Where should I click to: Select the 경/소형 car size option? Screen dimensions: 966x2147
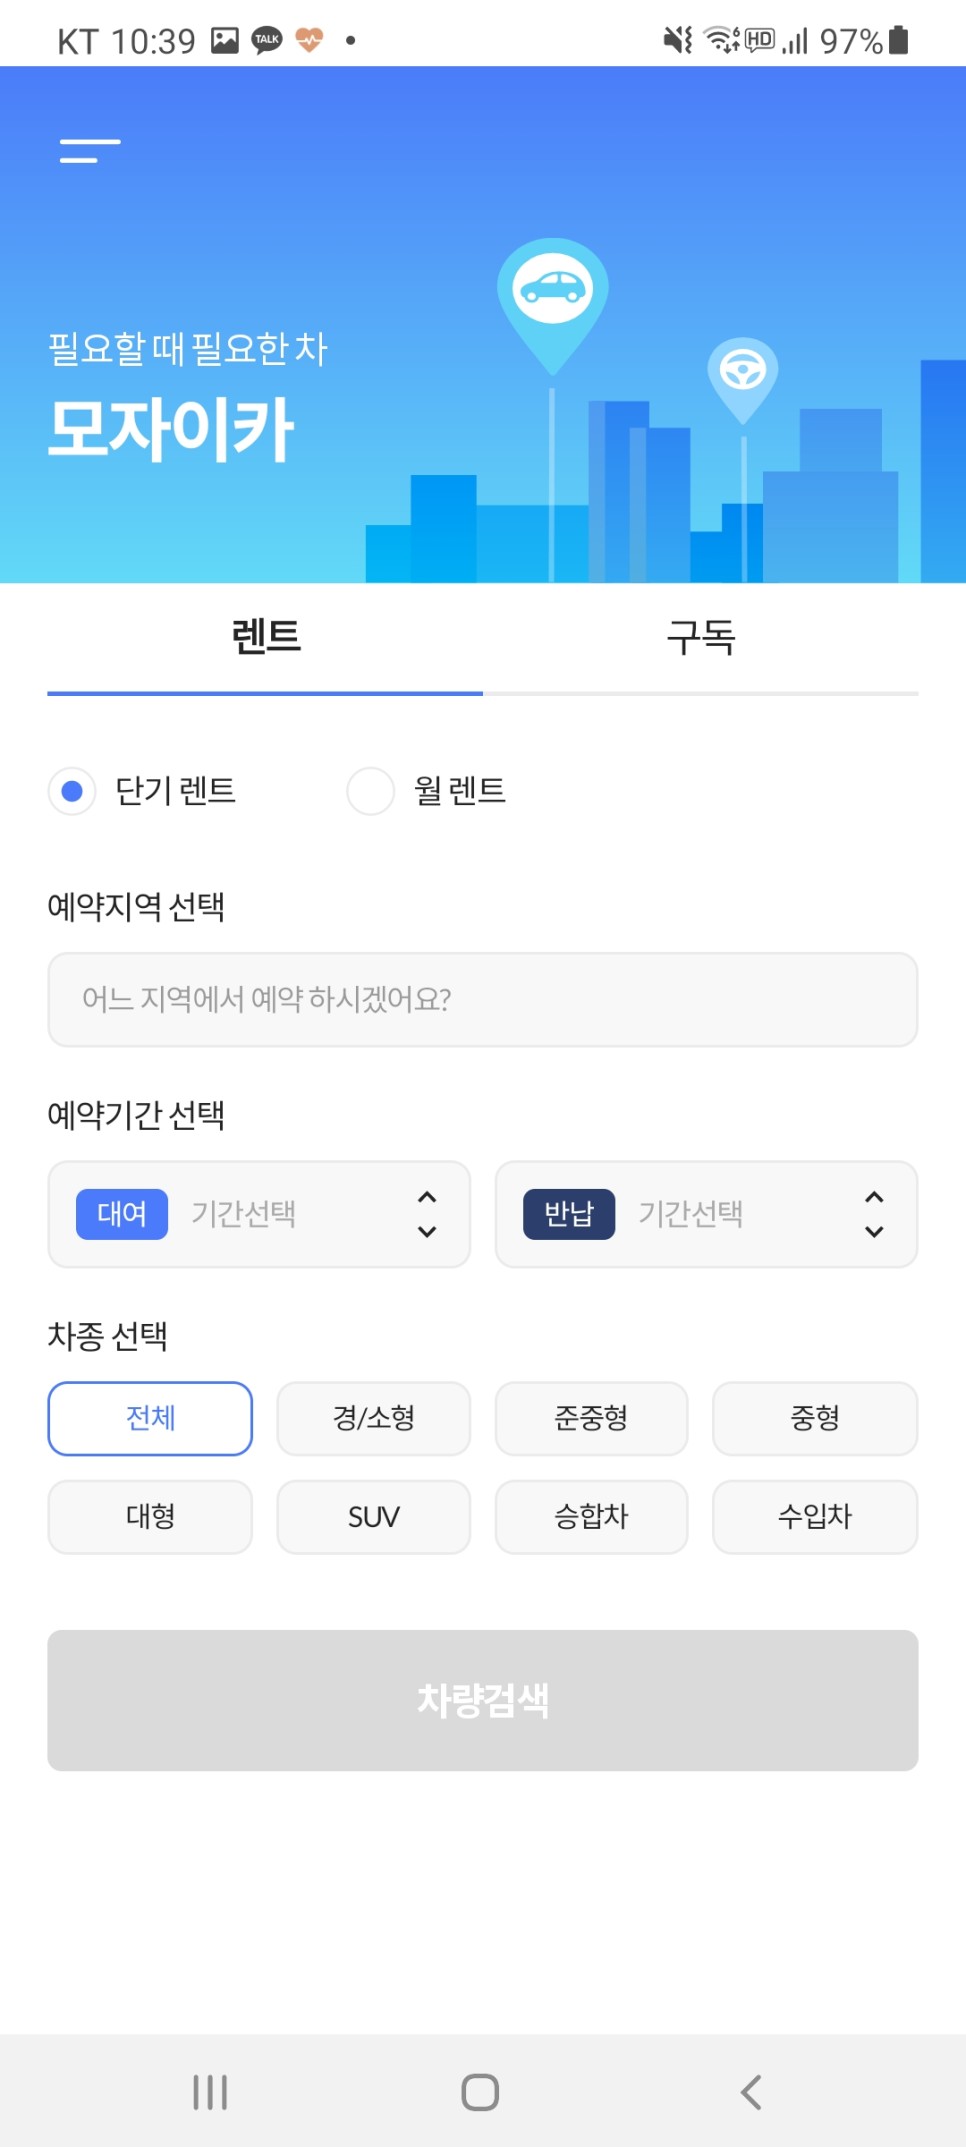[373, 1418]
